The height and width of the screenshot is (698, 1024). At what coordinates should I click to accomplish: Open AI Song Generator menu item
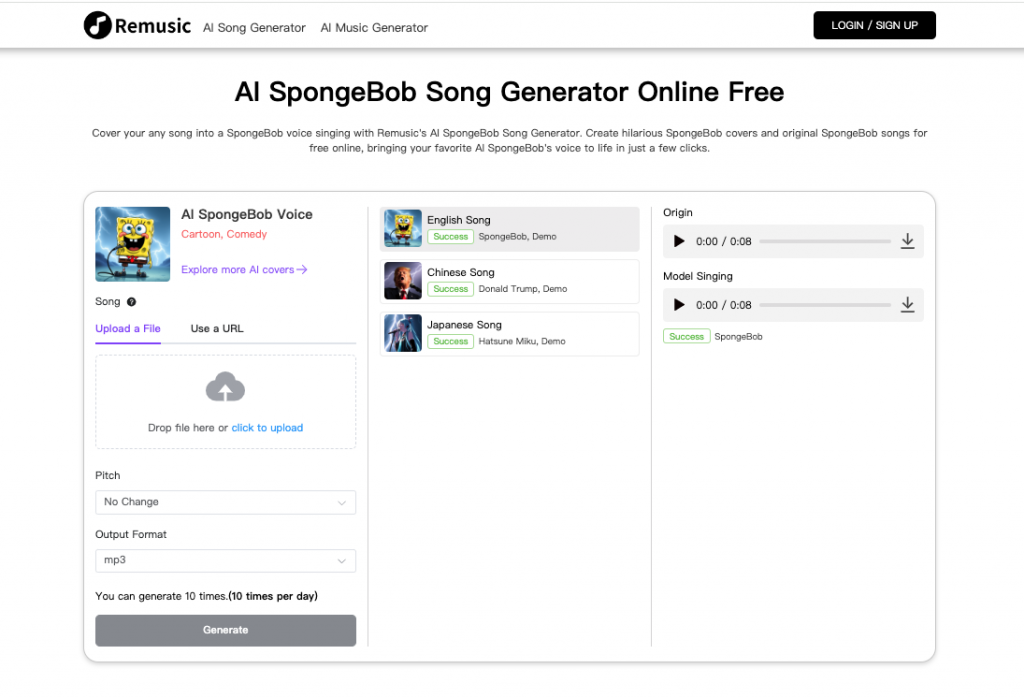[x=254, y=28]
